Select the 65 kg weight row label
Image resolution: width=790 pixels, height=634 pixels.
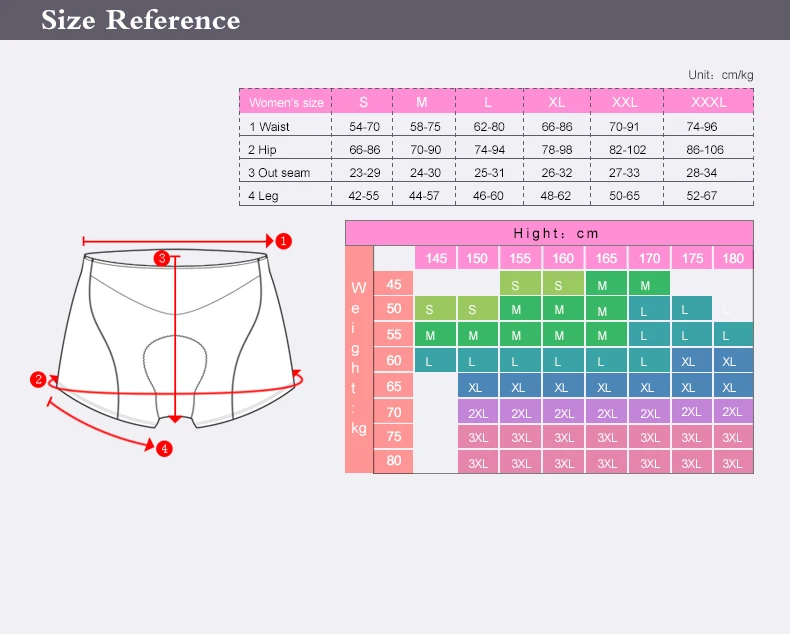(x=393, y=386)
